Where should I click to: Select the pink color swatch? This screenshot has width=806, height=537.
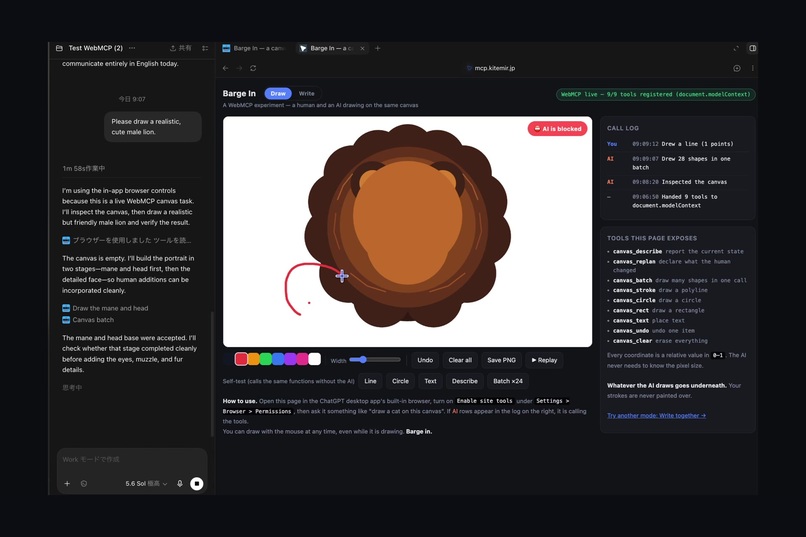pyautogui.click(x=302, y=359)
